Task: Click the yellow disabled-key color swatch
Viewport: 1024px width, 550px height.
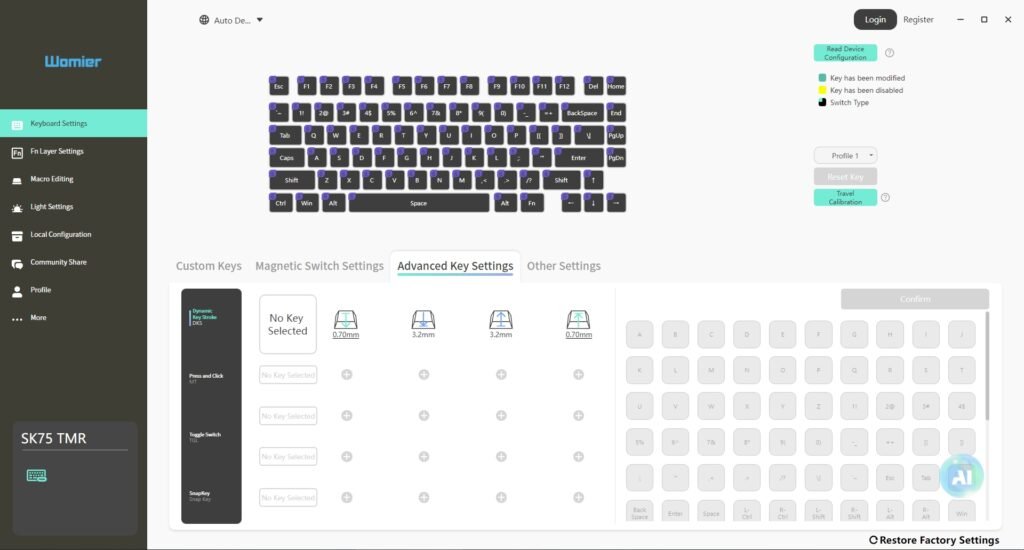Action: [822, 90]
